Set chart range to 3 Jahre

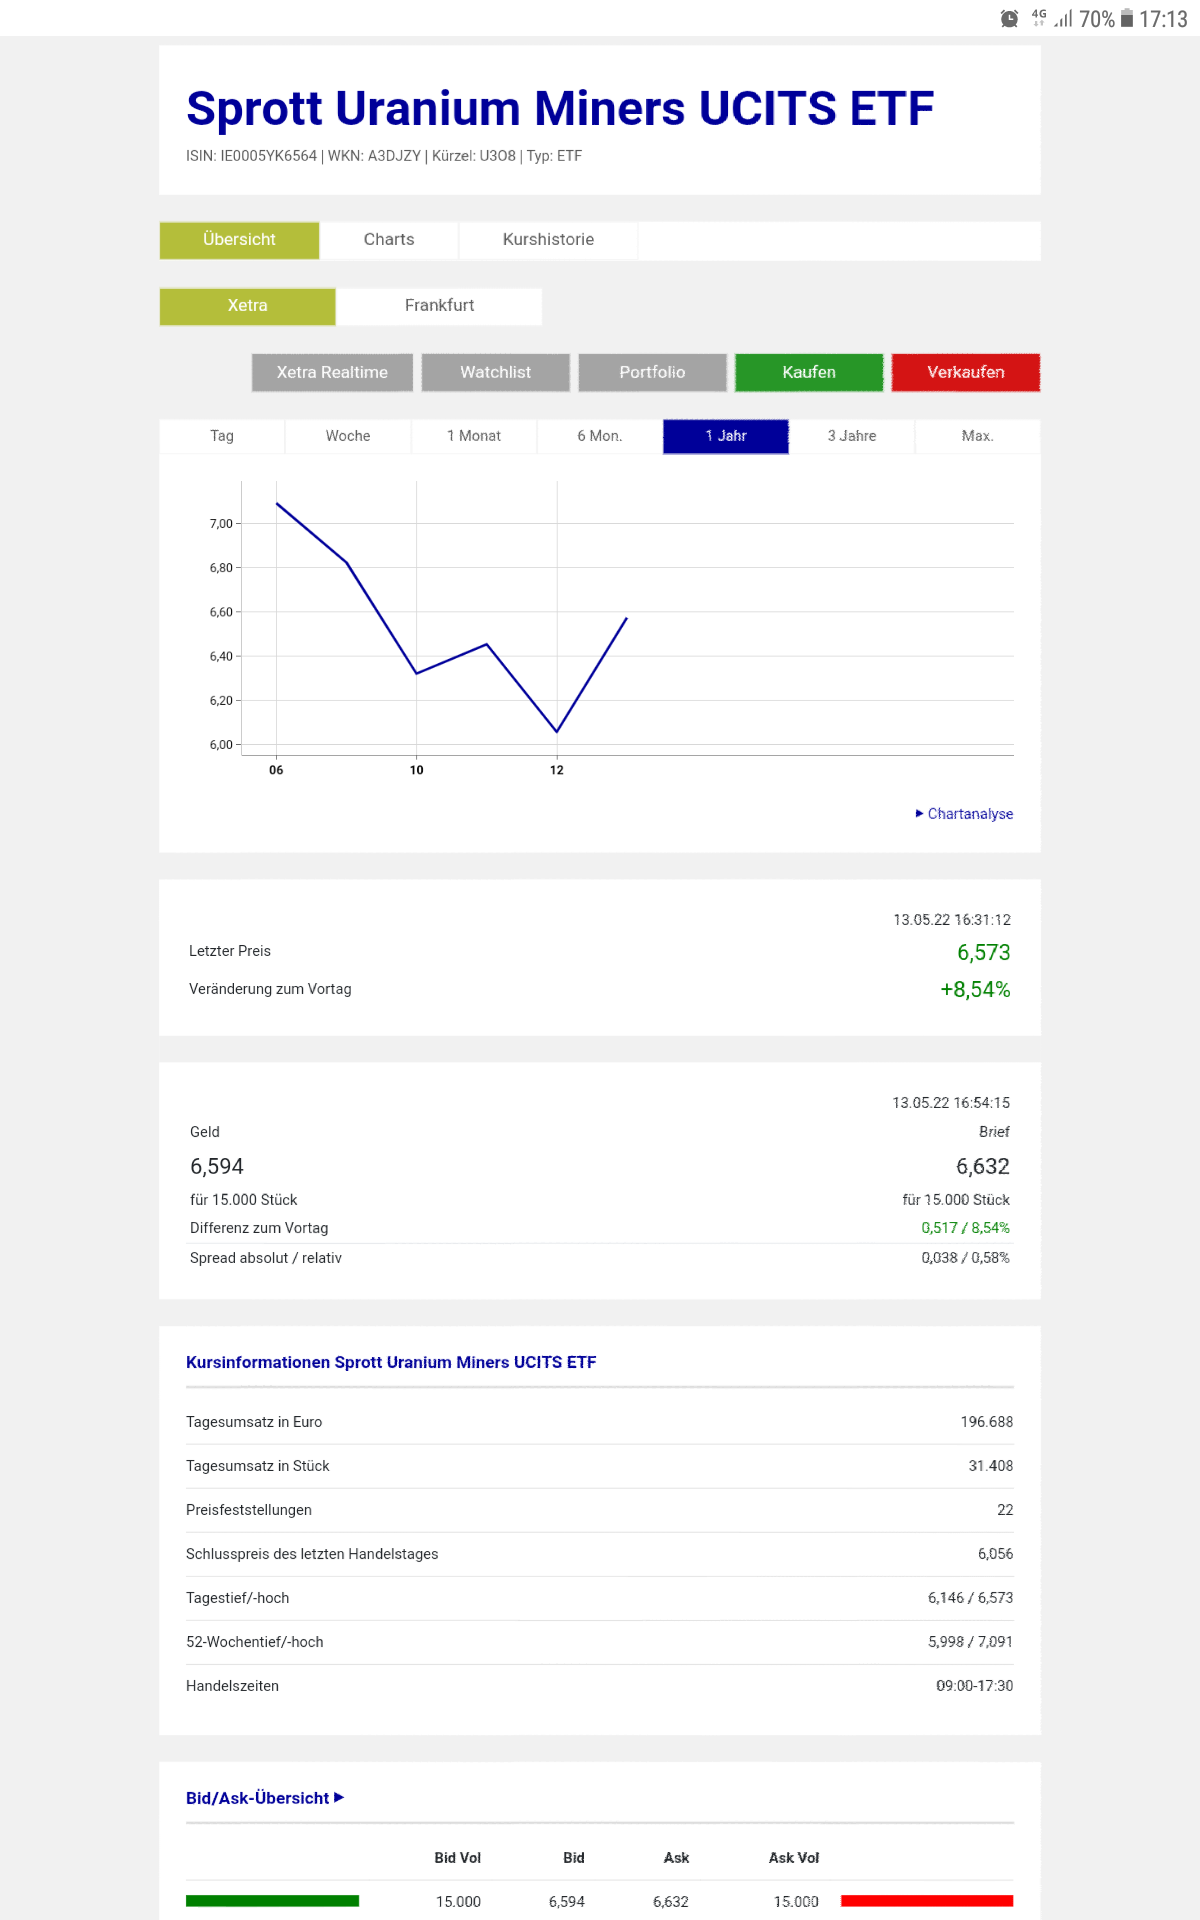(852, 436)
